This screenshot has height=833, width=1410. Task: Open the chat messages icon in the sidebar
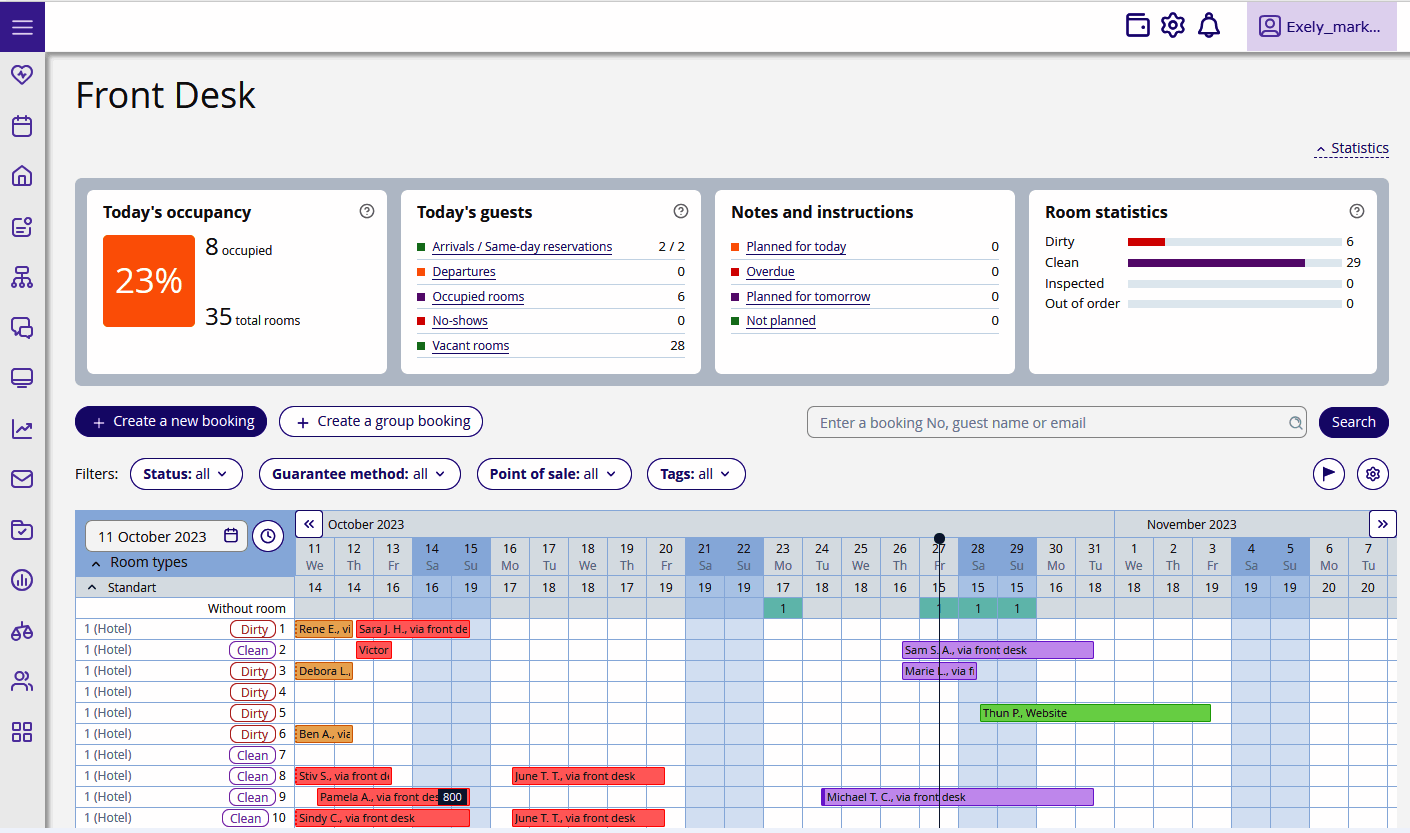tap(22, 328)
